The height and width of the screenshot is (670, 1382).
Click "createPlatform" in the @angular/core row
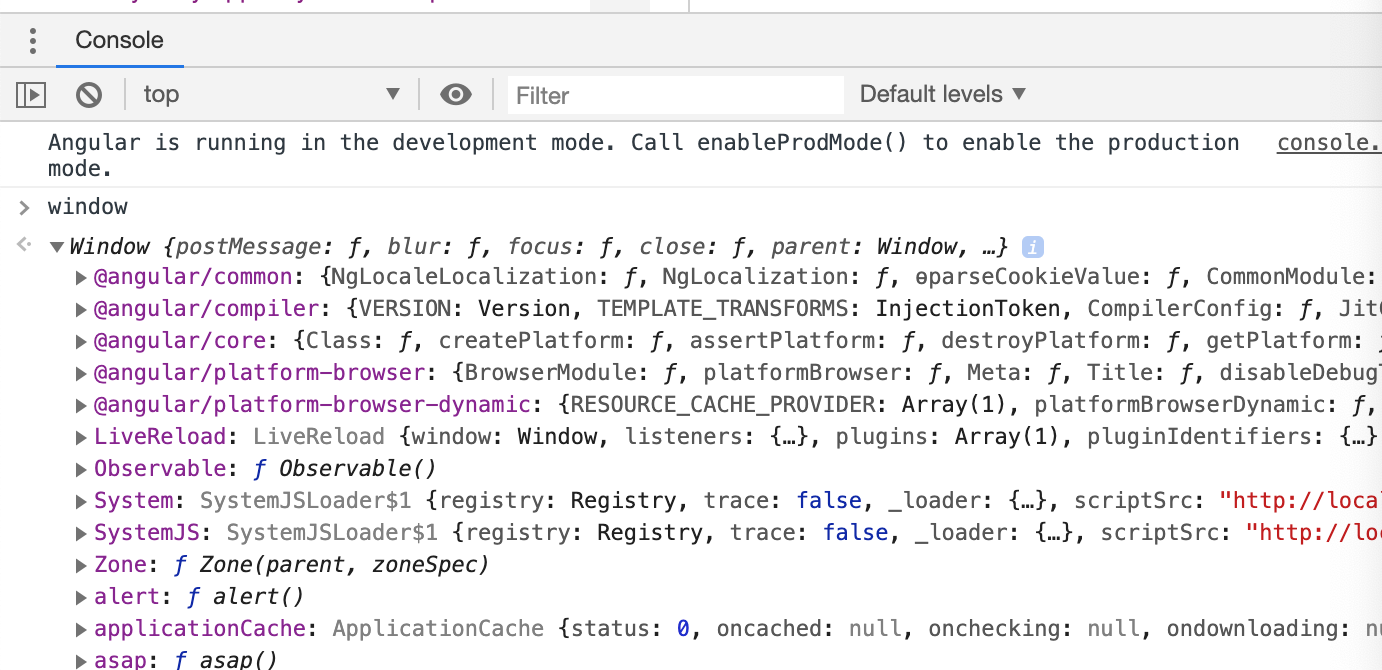538,341
